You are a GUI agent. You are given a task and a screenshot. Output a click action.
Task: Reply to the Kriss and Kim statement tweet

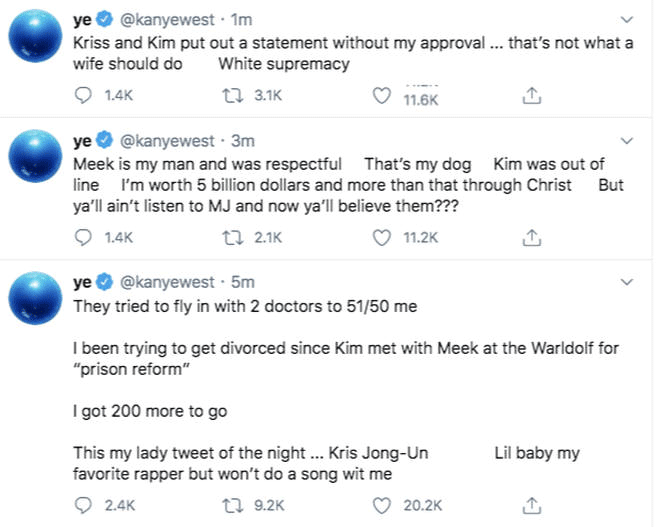point(85,96)
